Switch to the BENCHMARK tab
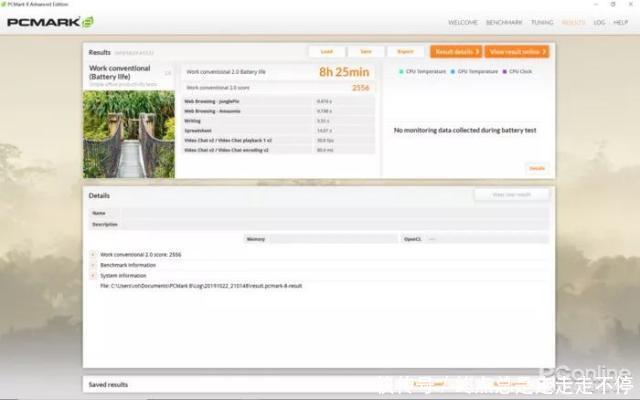Viewport: 640px width, 400px height. coord(504,22)
